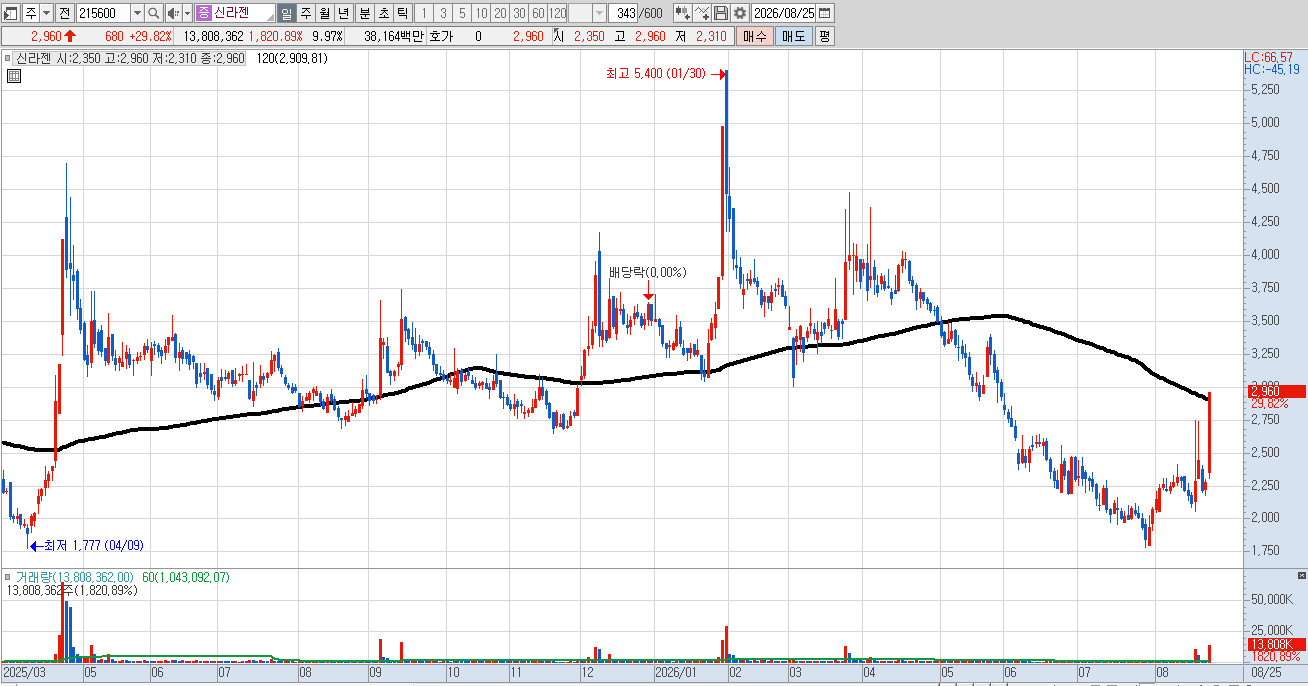The width and height of the screenshot is (1308, 686).
Task: Click the 배당락(0.00%) dividend marker
Action: (648, 272)
